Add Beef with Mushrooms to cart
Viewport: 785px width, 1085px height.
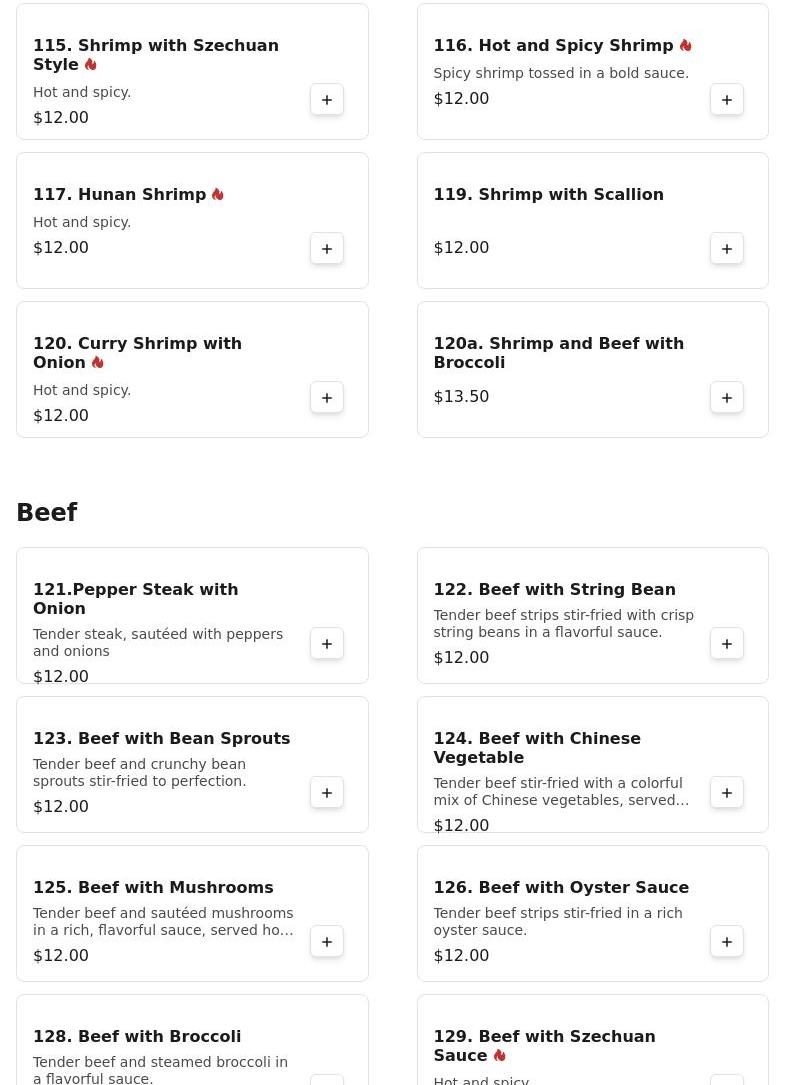point(327,942)
